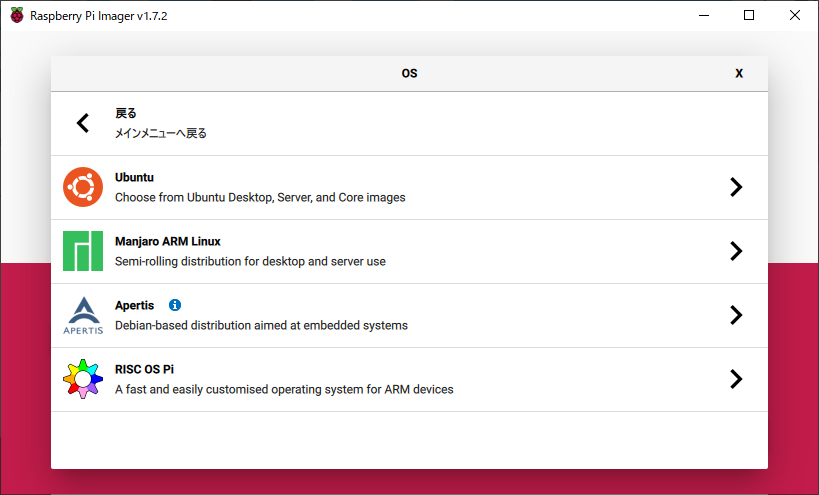Viewport: 819px width, 495px height.
Task: Click the OS dialog title
Action: [x=410, y=74]
